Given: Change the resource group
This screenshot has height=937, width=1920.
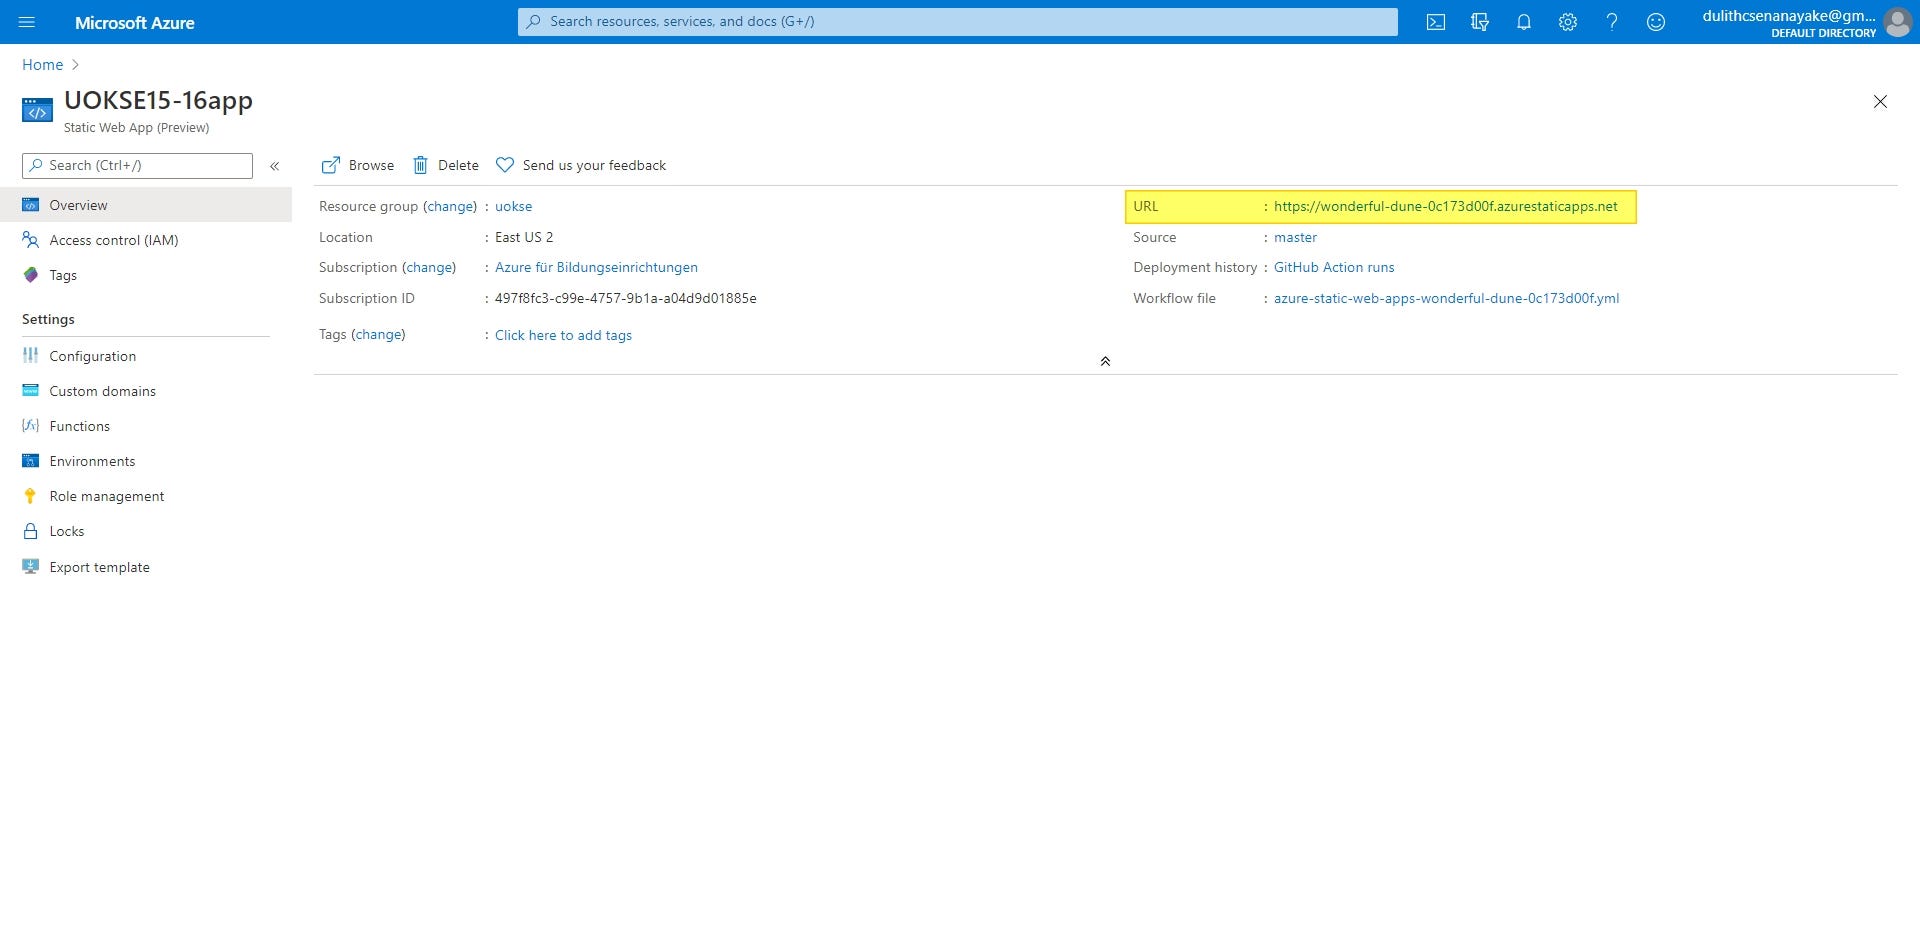Looking at the screenshot, I should [x=451, y=206].
